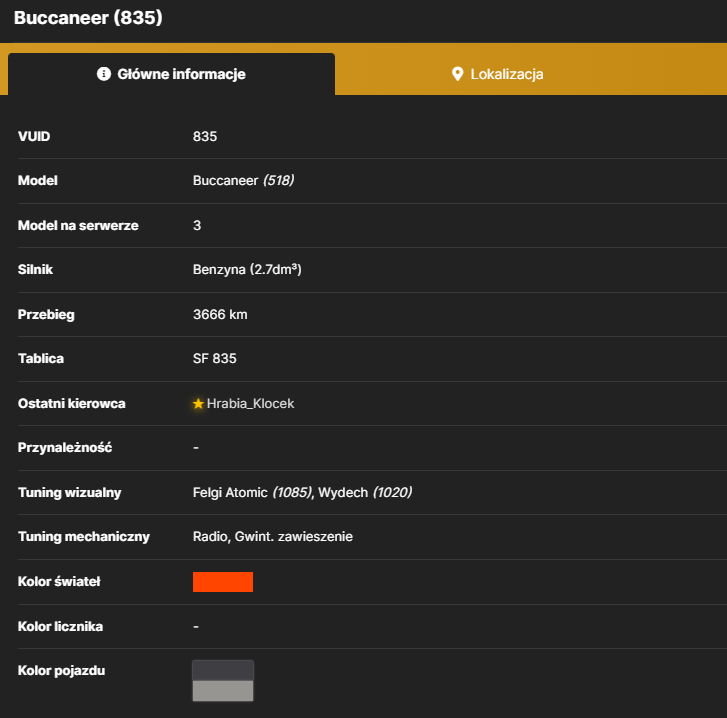This screenshot has height=718, width=727.
Task: Click the Przebieg row label
Action: [46, 314]
